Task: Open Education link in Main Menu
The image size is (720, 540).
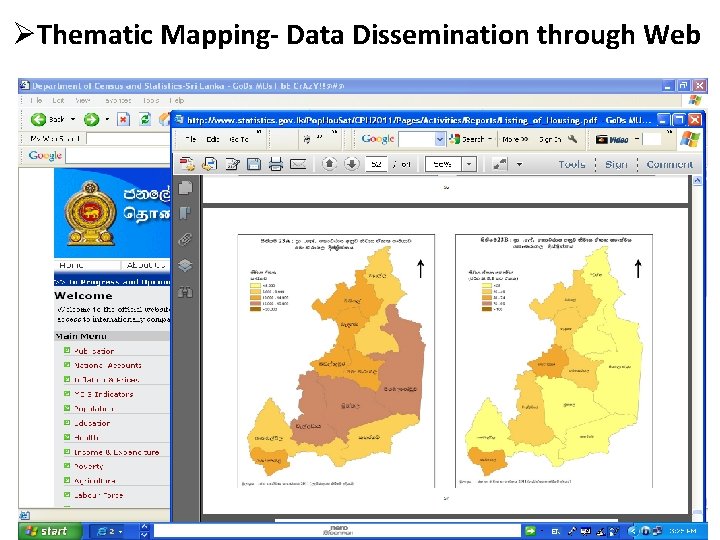Action: coord(92,423)
